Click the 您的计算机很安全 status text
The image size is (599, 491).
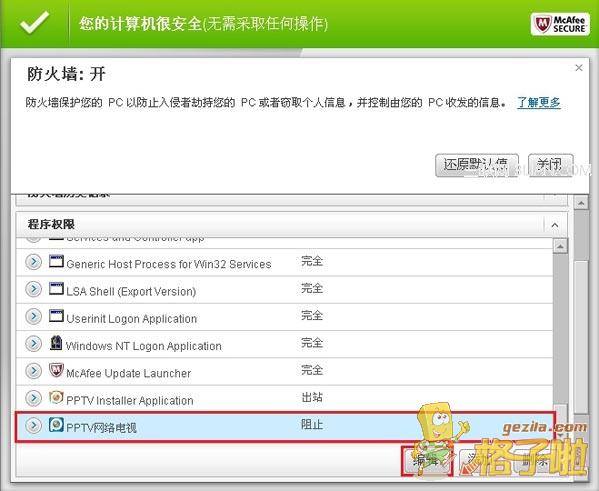click(203, 24)
